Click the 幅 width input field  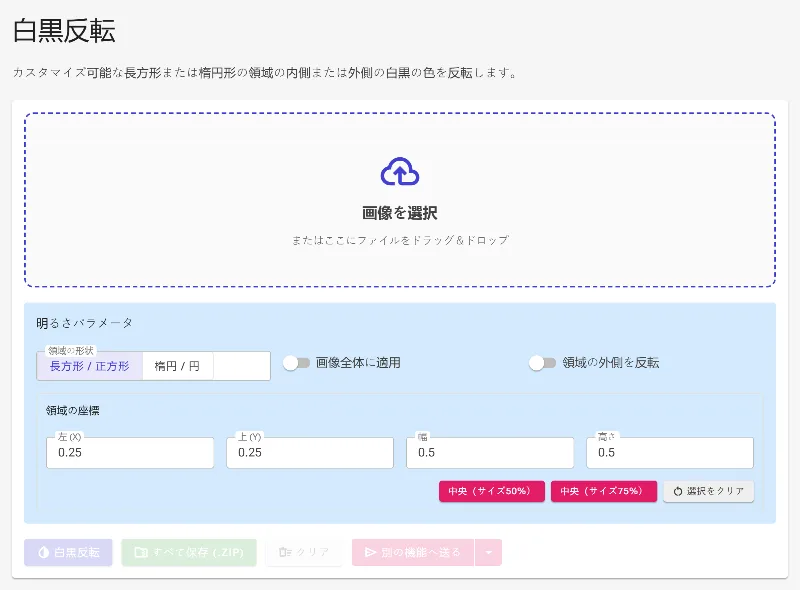pos(490,453)
